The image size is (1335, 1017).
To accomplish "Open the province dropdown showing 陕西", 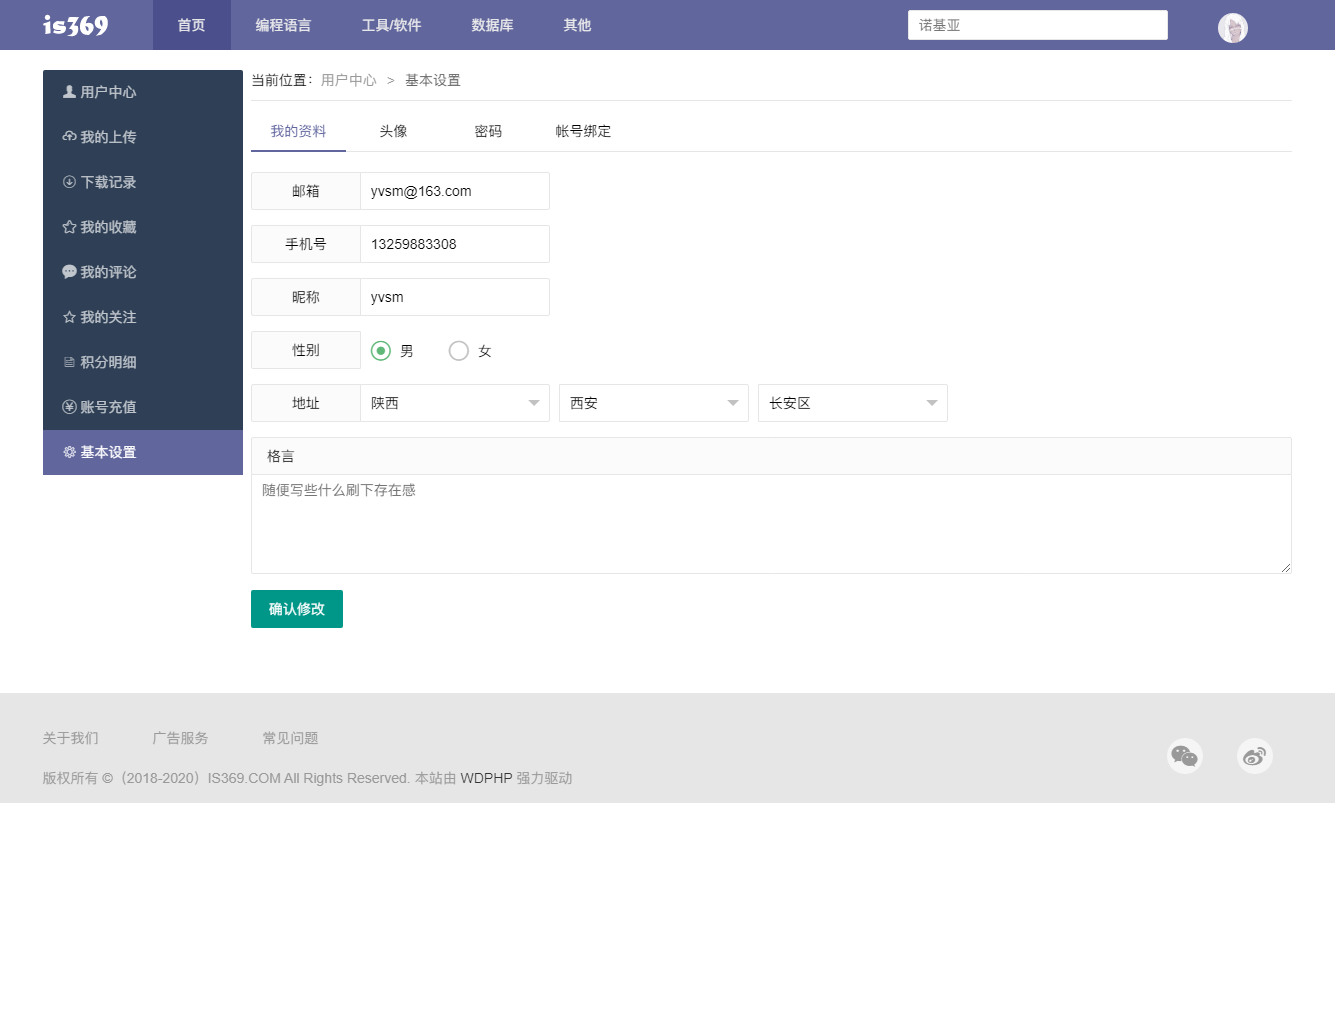I will (x=455, y=403).
